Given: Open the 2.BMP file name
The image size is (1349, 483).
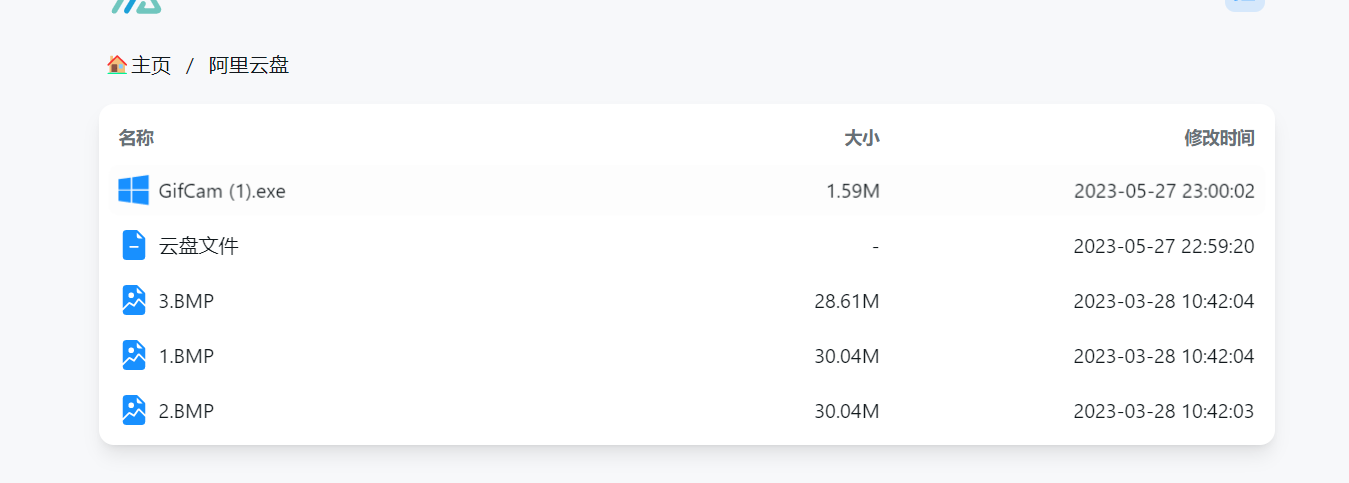Looking at the screenshot, I should tap(186, 411).
